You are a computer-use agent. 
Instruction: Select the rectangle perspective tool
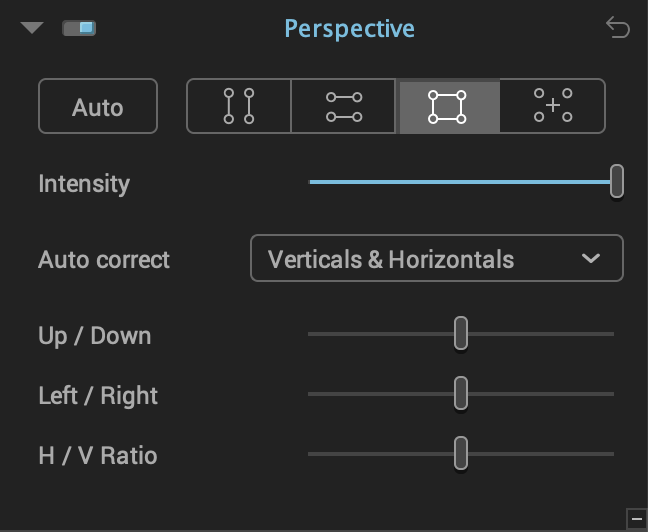pyautogui.click(x=448, y=106)
